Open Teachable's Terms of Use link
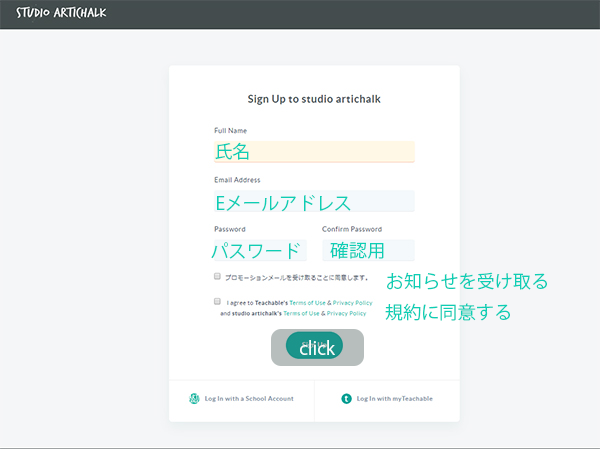Image resolution: width=600 pixels, height=449 pixels. pyautogui.click(x=307, y=303)
